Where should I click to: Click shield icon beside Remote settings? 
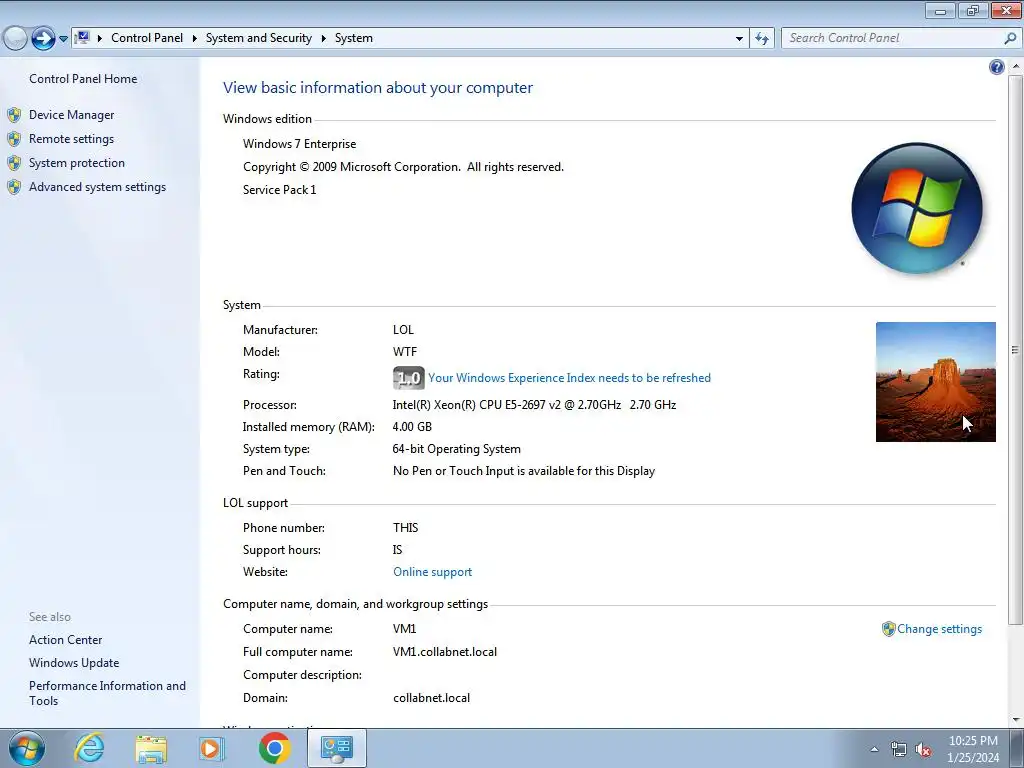click(14, 139)
